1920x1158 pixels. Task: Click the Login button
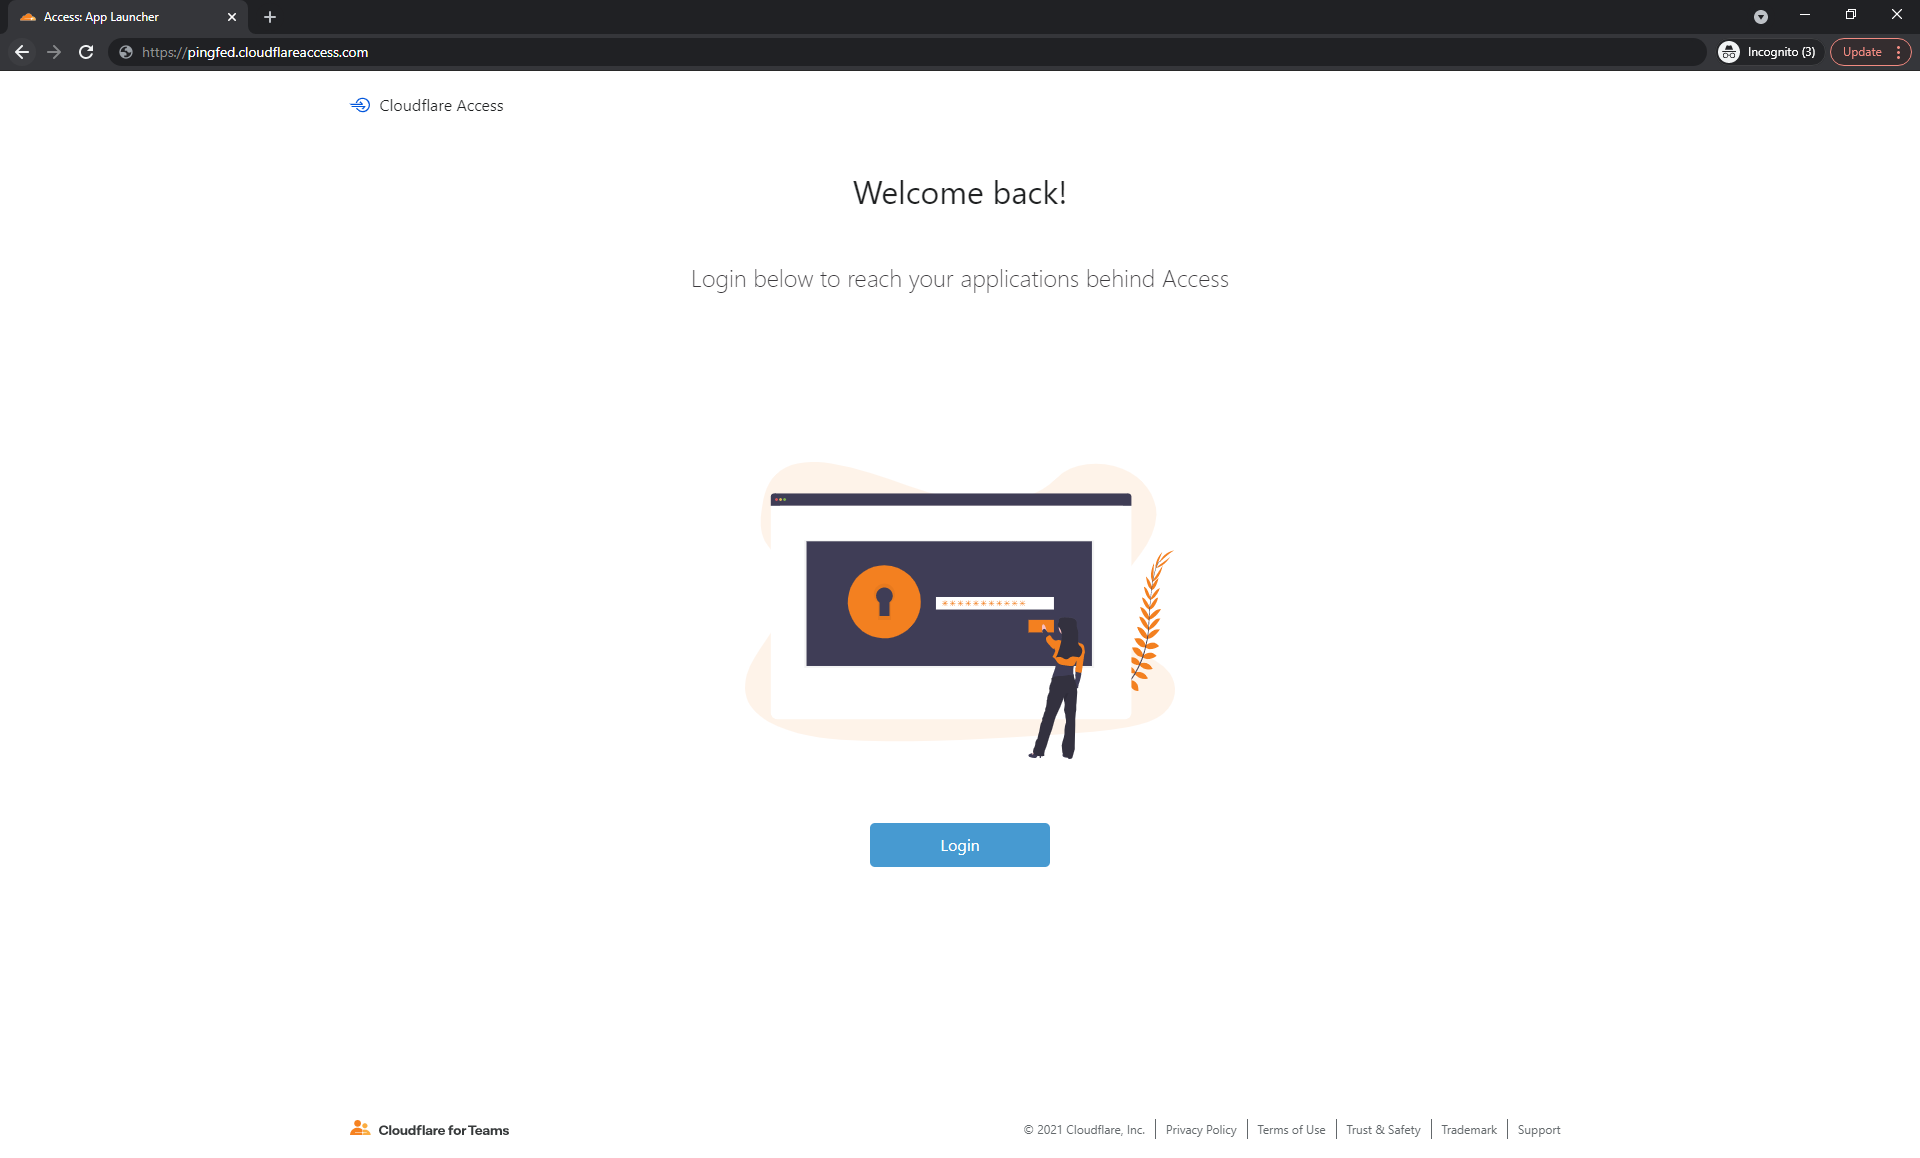coord(959,845)
